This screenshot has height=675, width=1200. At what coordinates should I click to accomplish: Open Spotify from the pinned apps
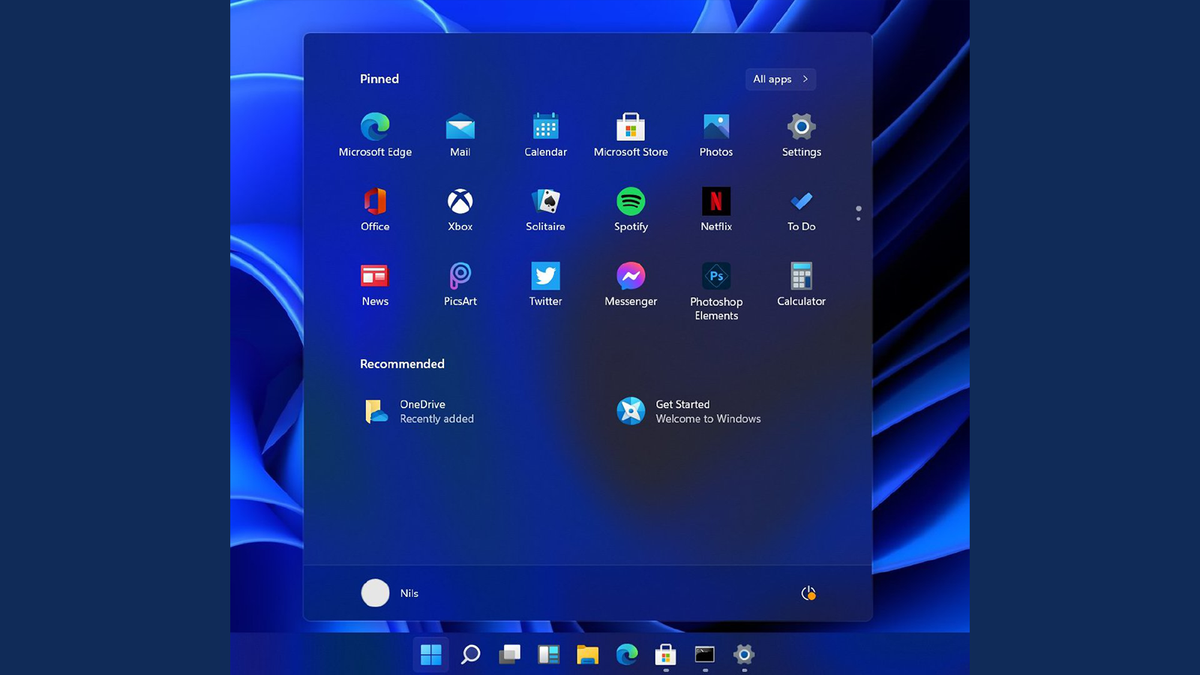coord(630,201)
